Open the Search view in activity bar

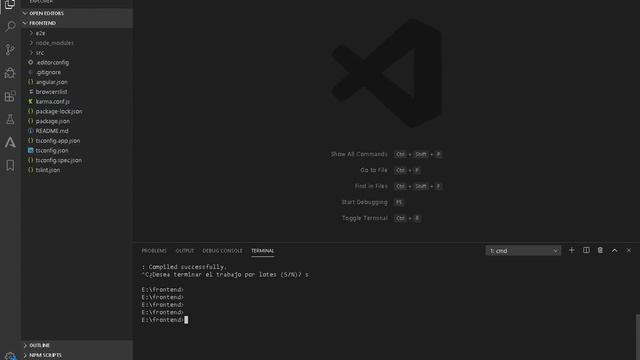point(10,27)
